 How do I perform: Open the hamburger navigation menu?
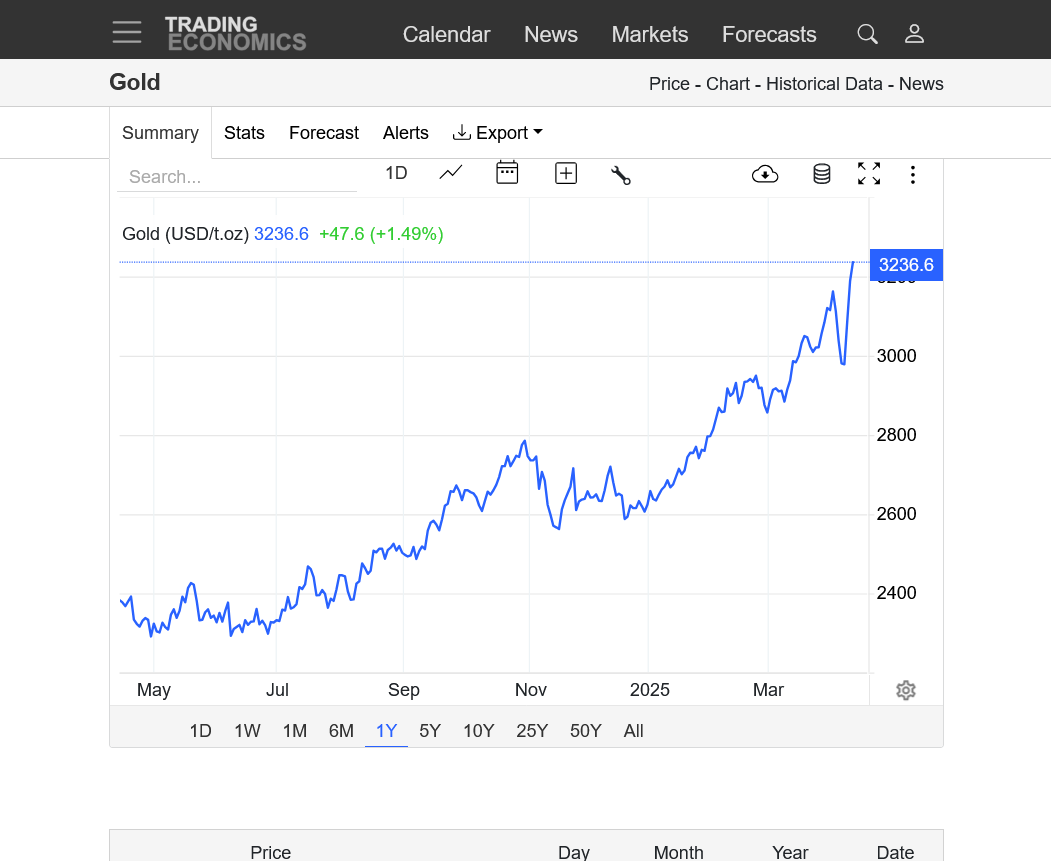point(127,33)
